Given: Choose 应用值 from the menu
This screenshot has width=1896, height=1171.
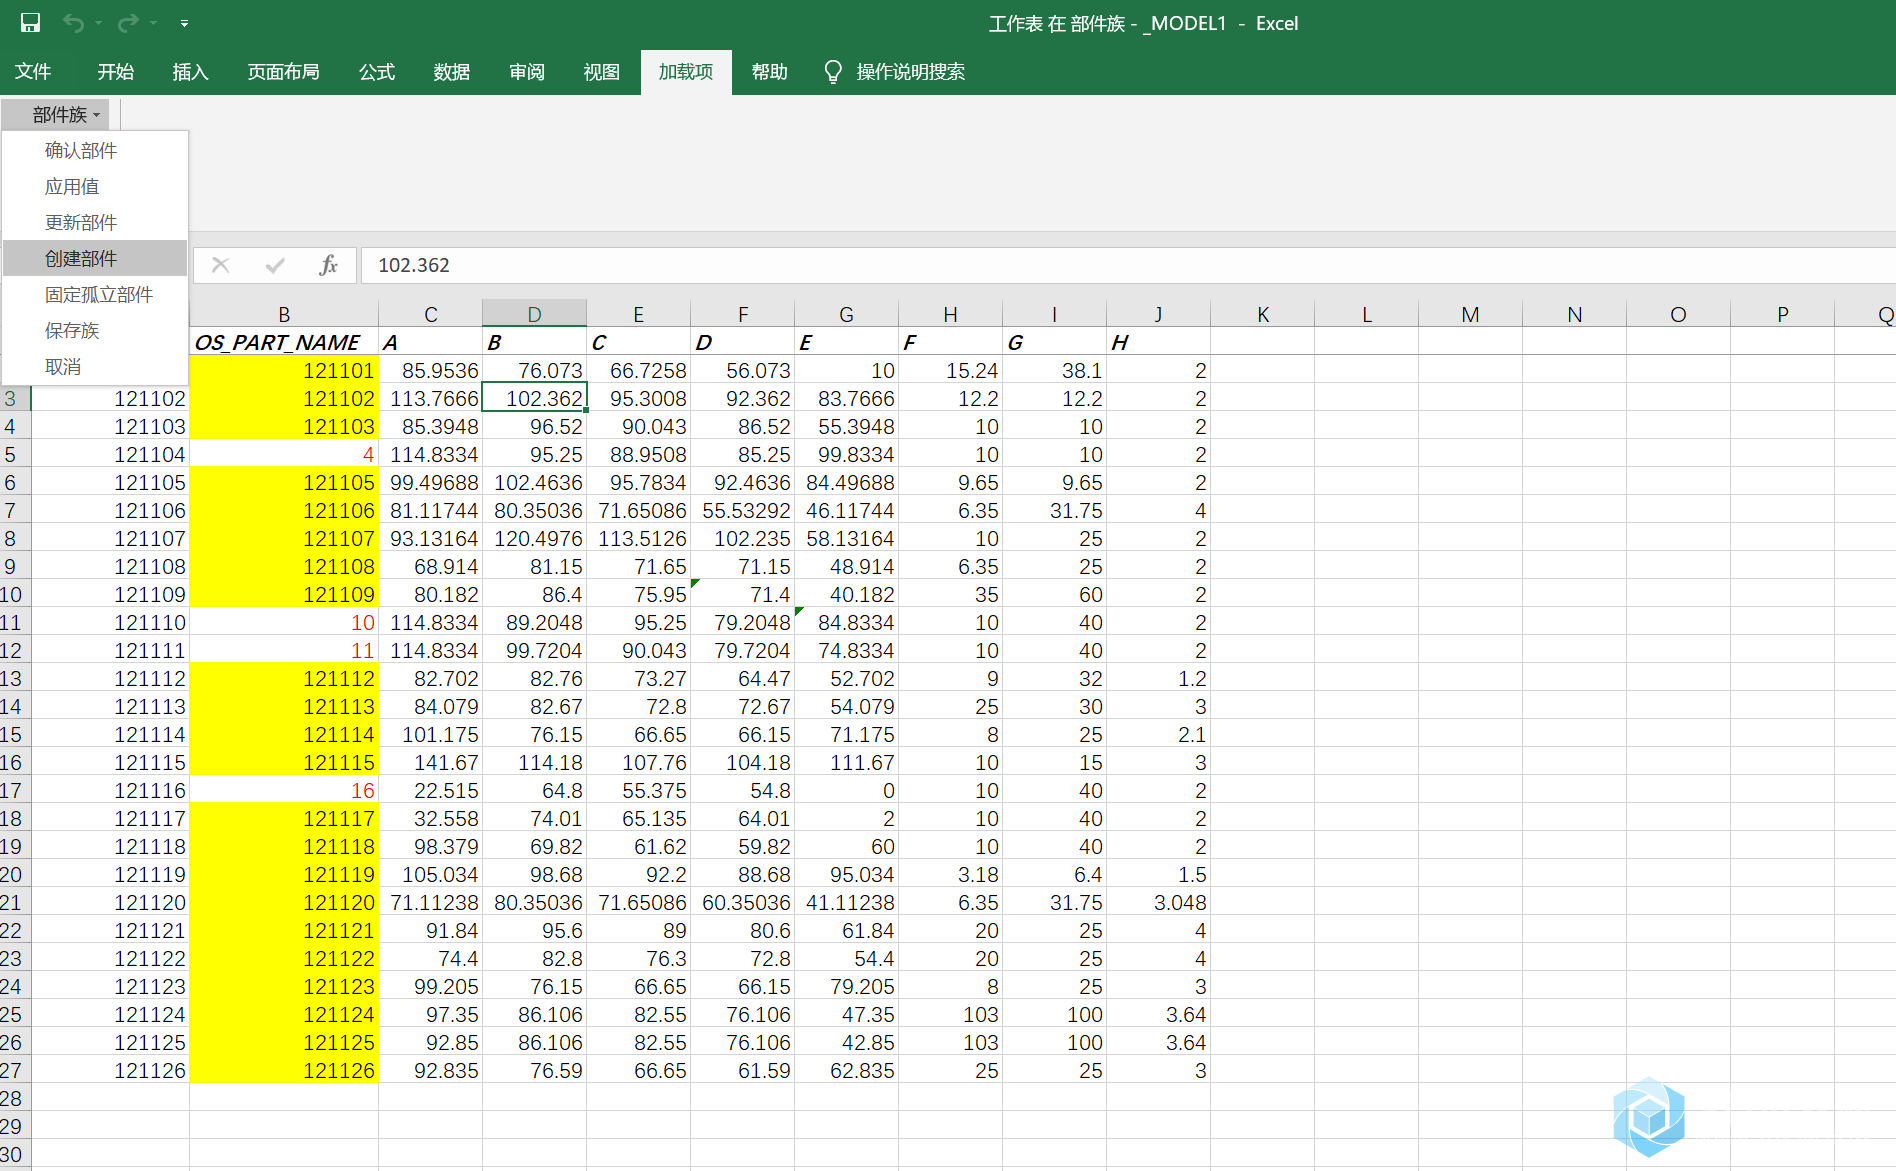Looking at the screenshot, I should (95, 187).
